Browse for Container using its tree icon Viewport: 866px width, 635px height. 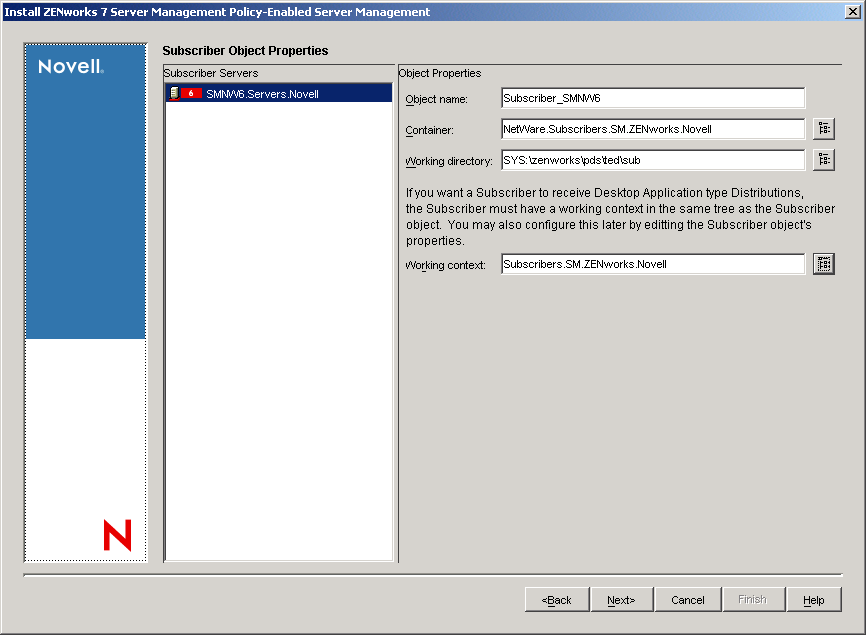[823, 129]
